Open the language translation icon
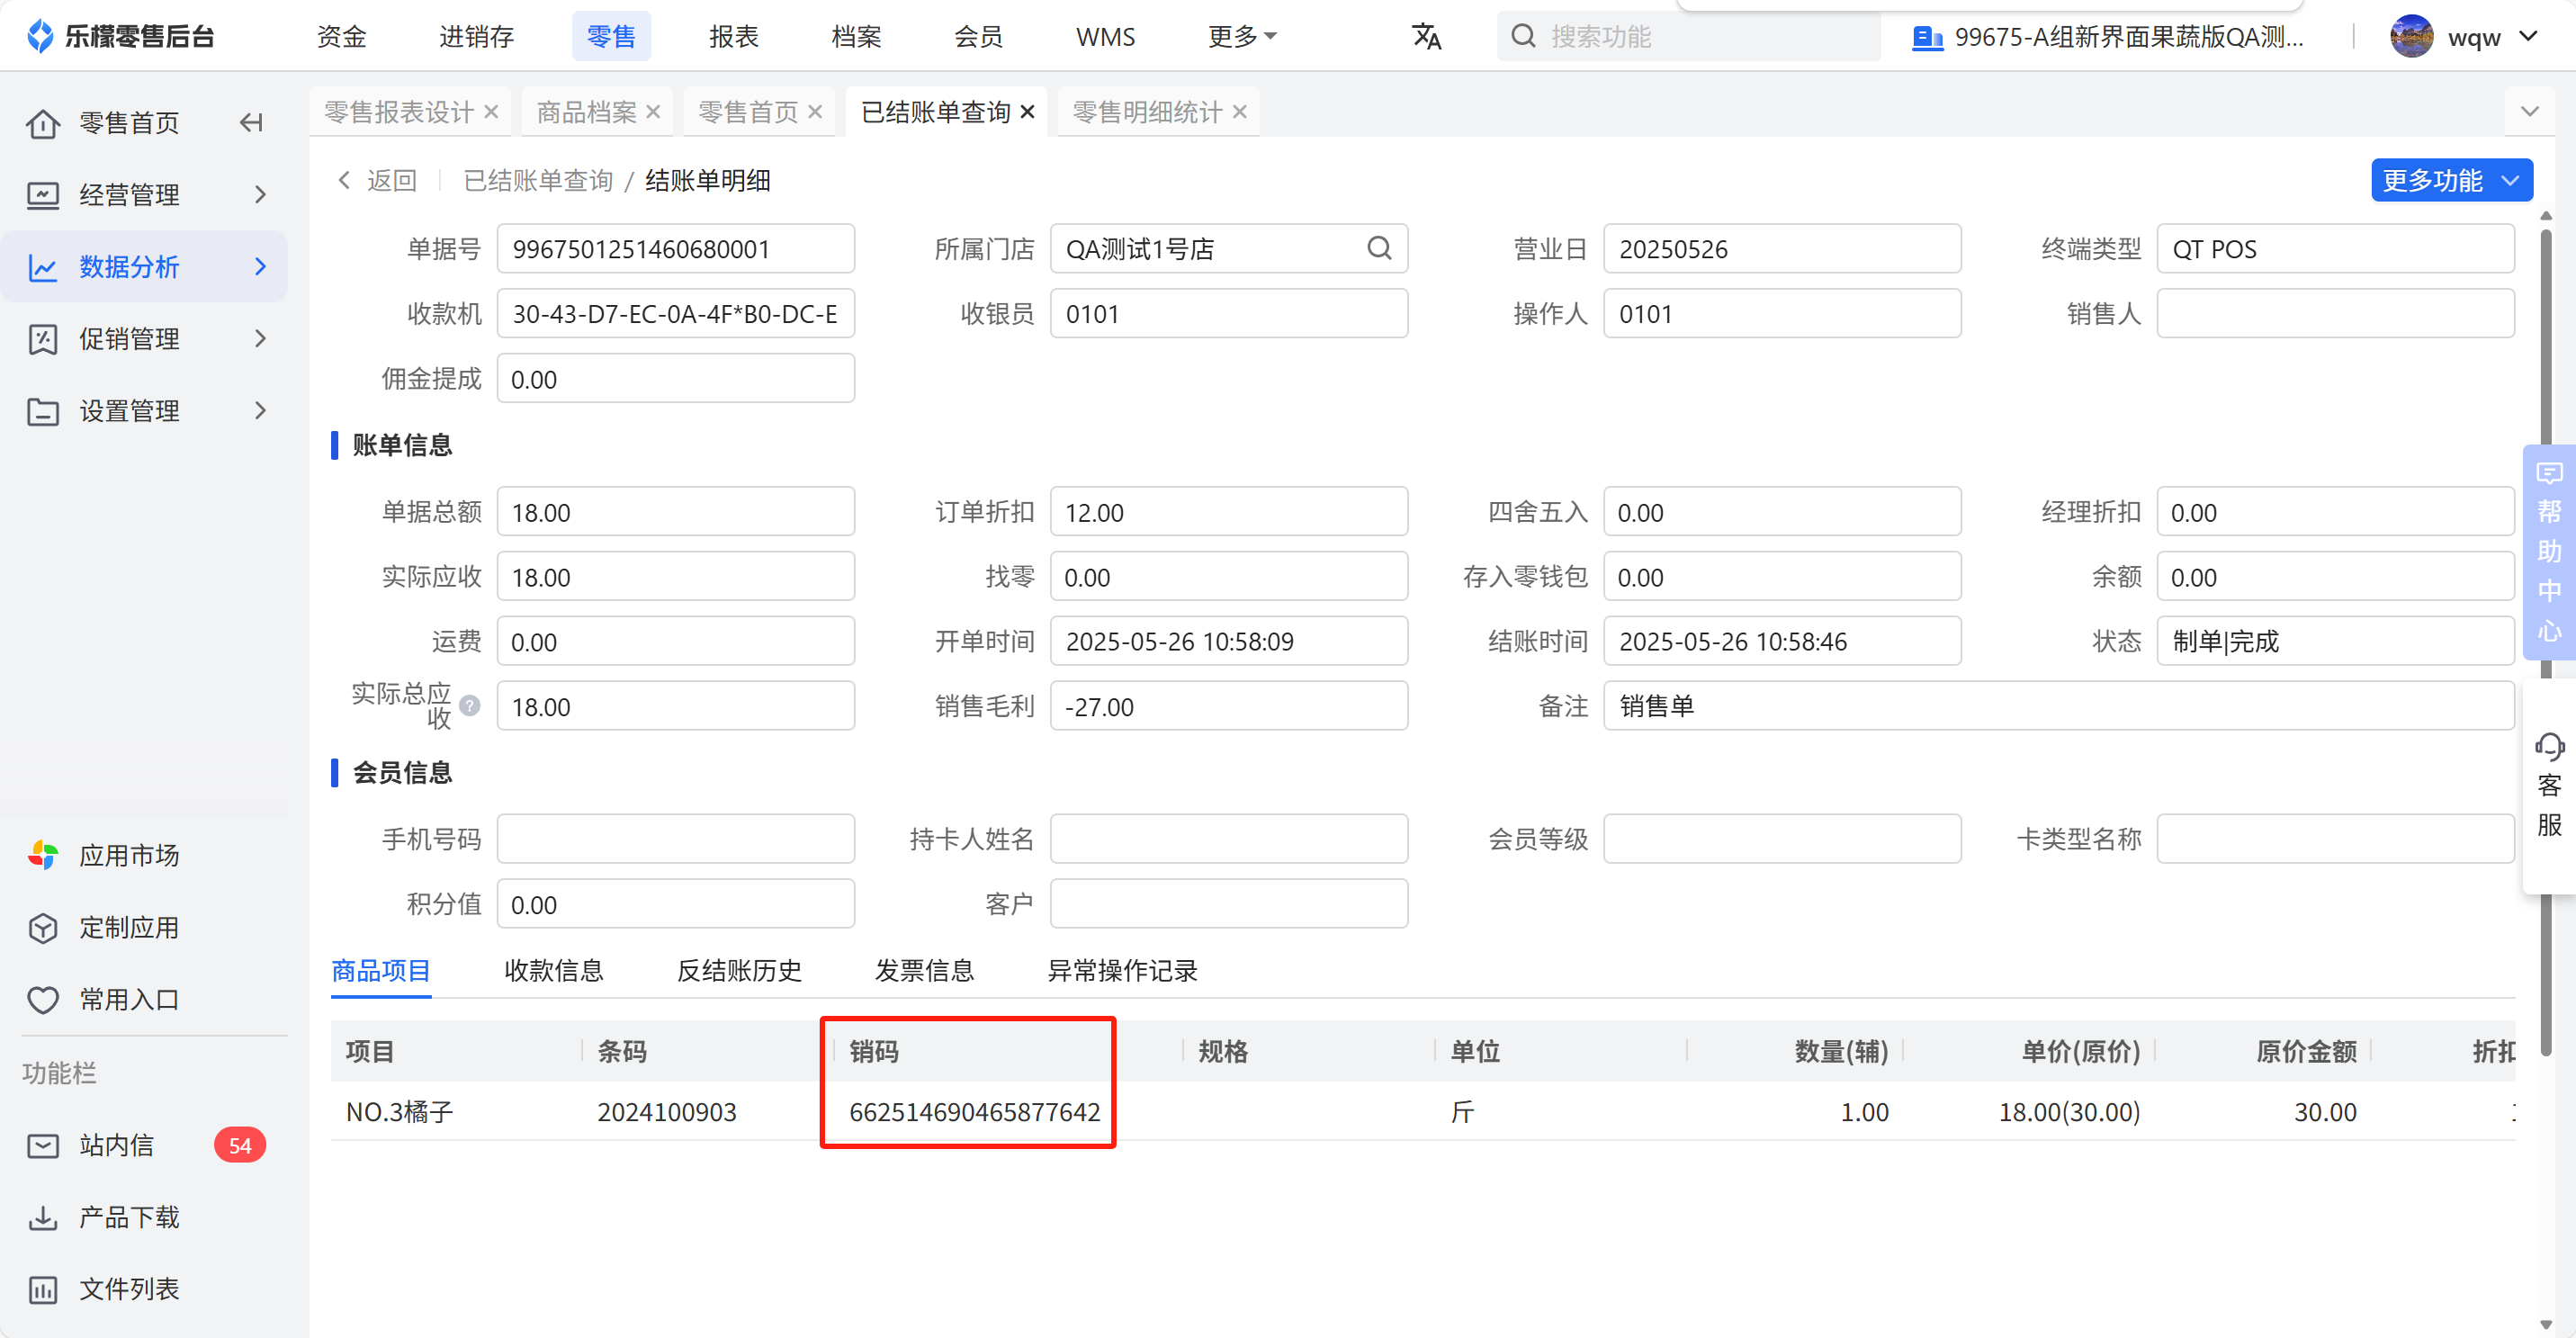The width and height of the screenshot is (2576, 1338). pyautogui.click(x=1426, y=37)
